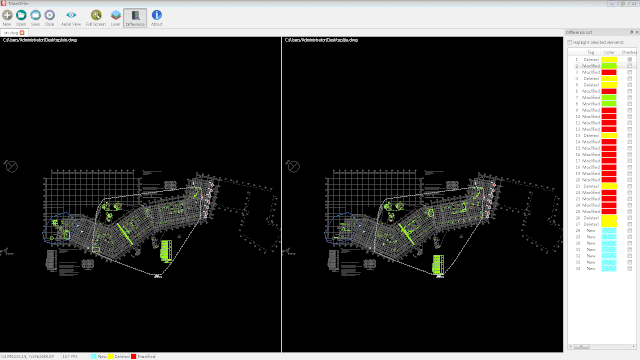Toggle the Difference compare tool
The image size is (640, 360).
135,18
